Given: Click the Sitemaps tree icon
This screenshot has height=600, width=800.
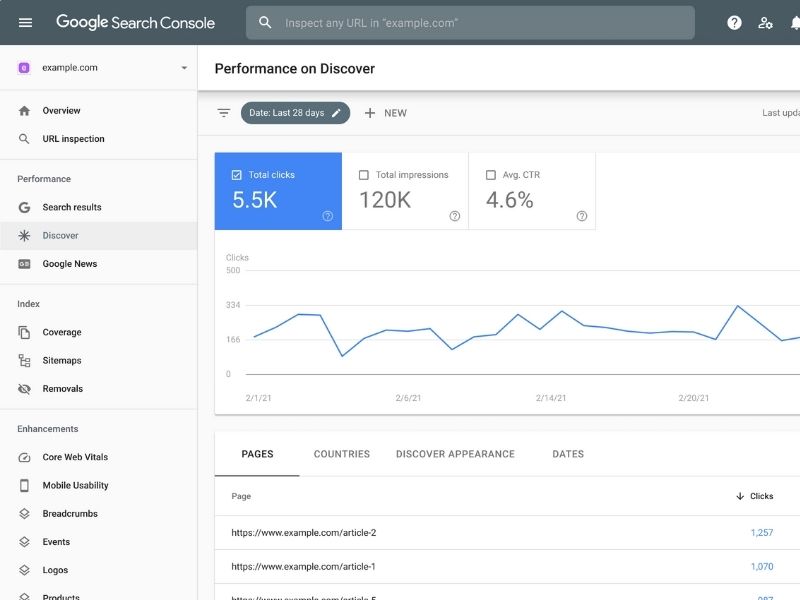Looking at the screenshot, I should 24,360.
